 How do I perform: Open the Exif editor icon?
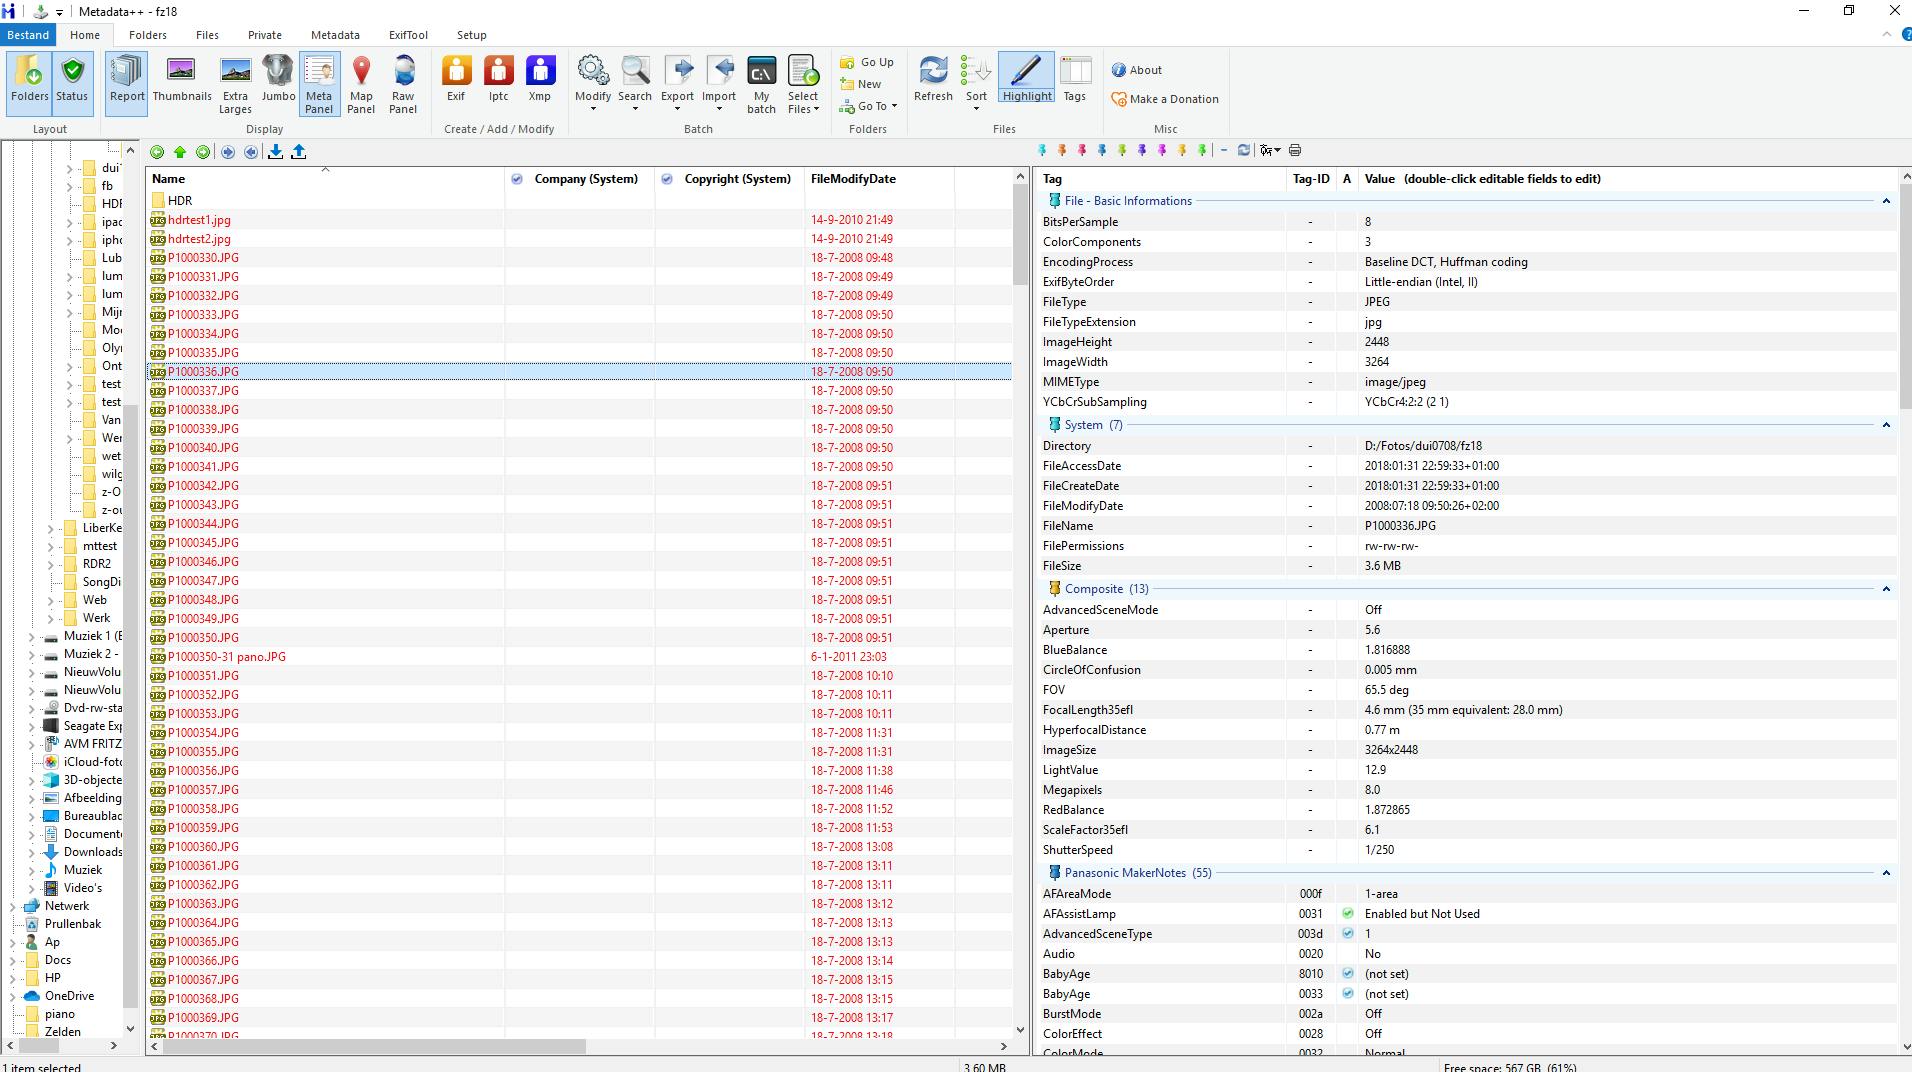click(456, 79)
